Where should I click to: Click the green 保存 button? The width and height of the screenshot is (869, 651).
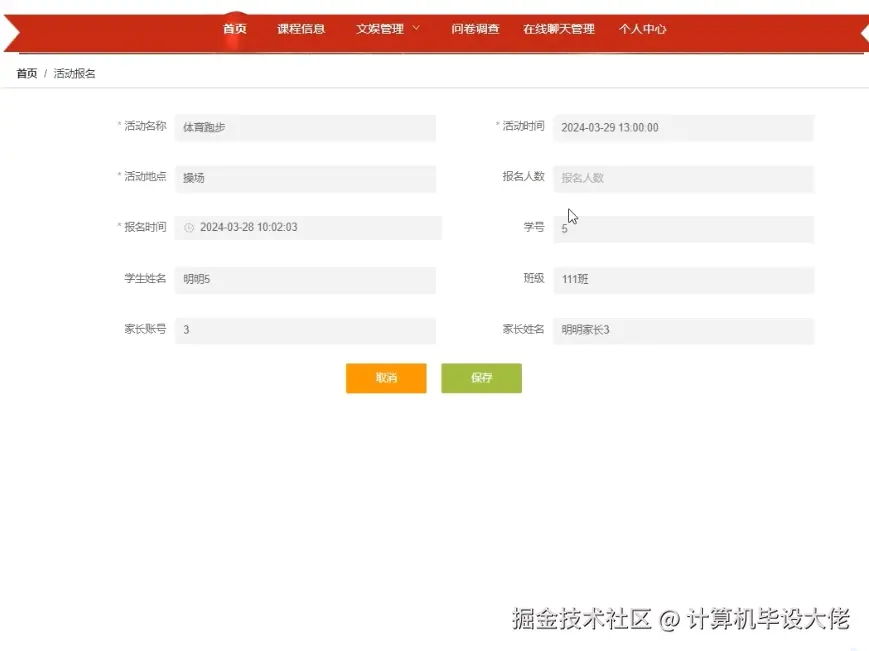click(x=481, y=378)
